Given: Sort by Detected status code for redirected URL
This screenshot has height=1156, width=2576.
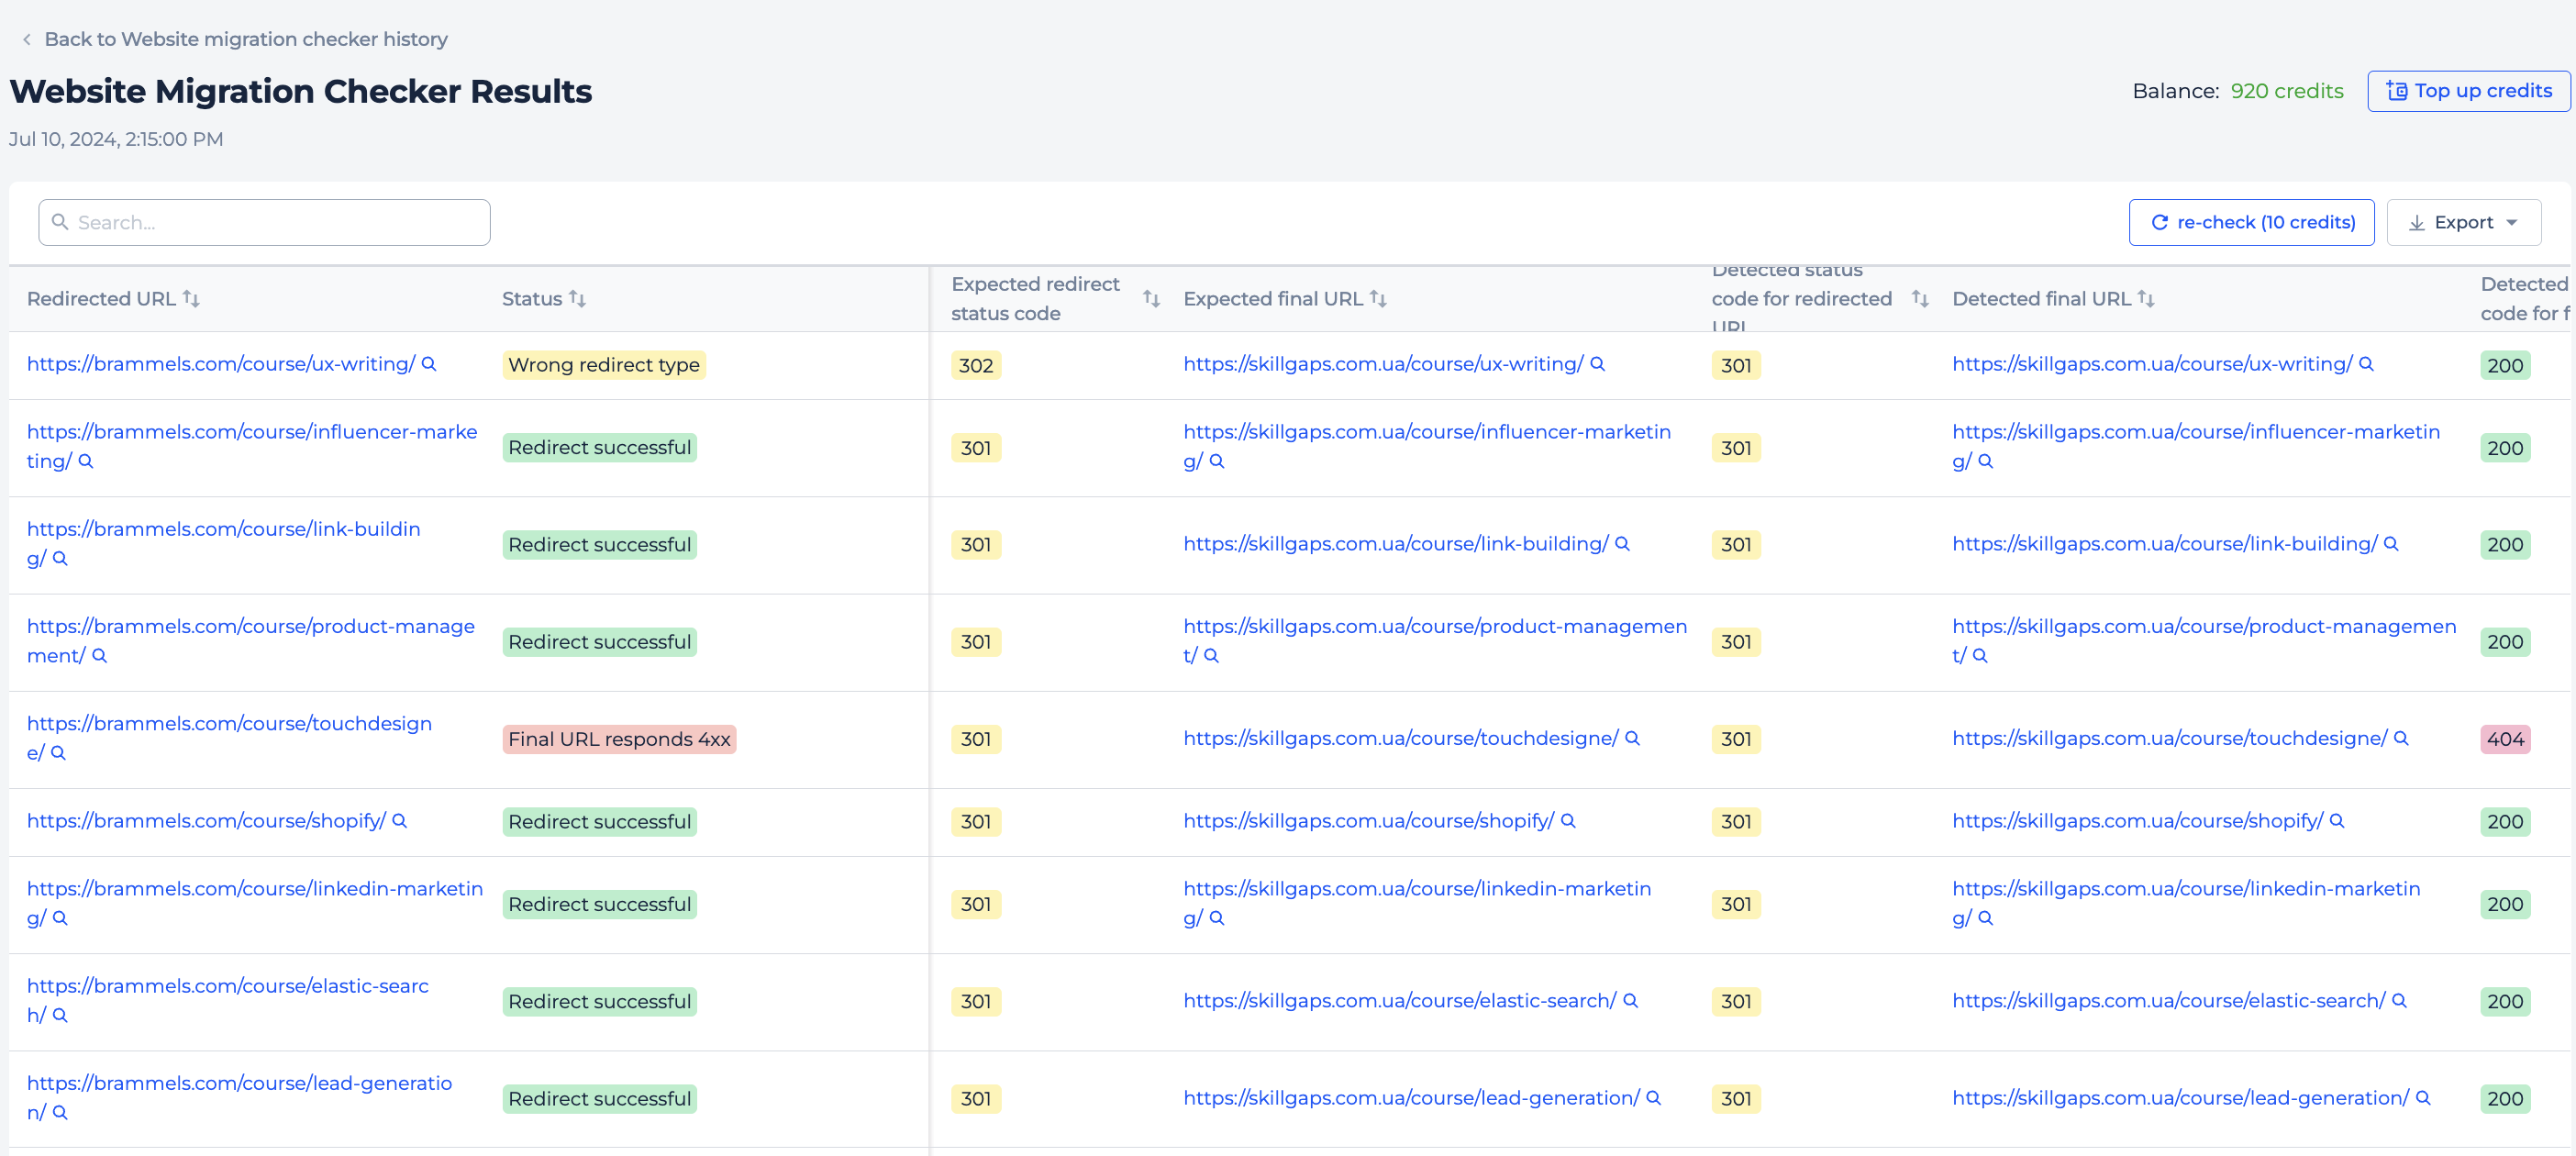Looking at the screenshot, I should (x=1920, y=298).
